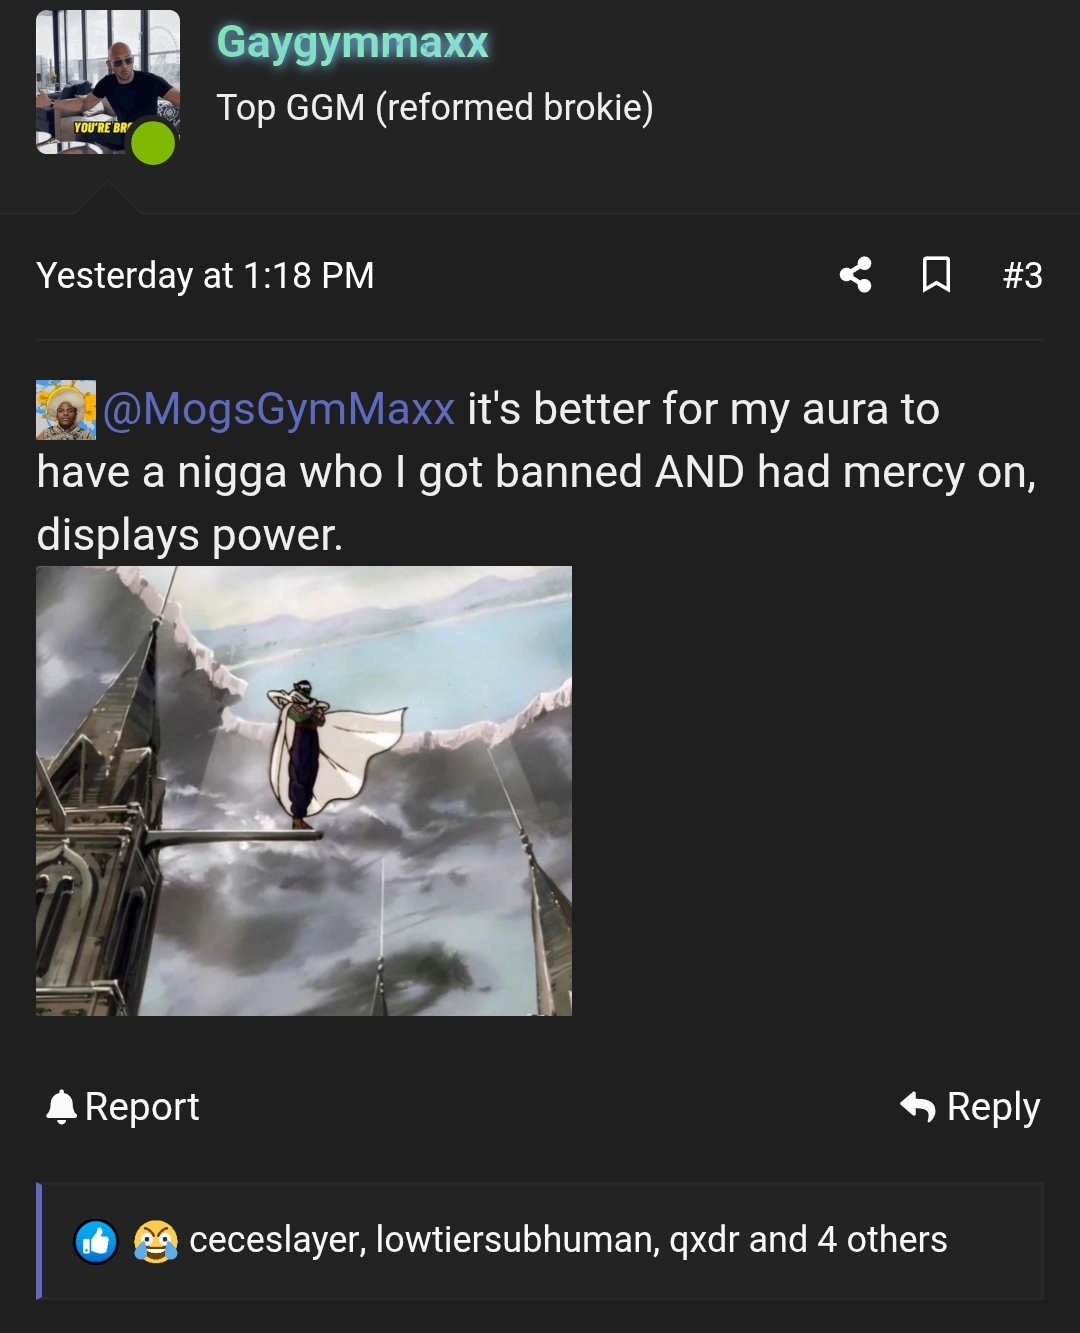Open the Gaygymmaxx username profile link
This screenshot has width=1080, height=1333.
tap(352, 42)
